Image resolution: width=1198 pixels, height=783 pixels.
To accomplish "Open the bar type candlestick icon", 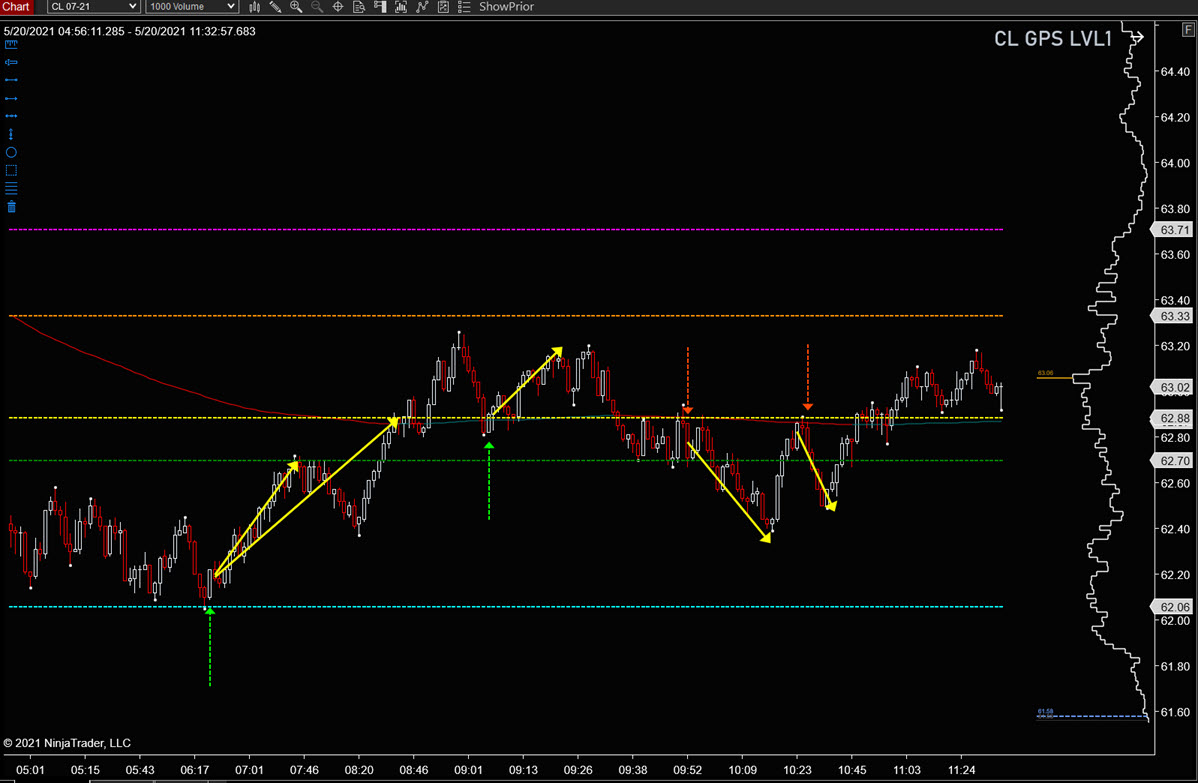I will 254,7.
